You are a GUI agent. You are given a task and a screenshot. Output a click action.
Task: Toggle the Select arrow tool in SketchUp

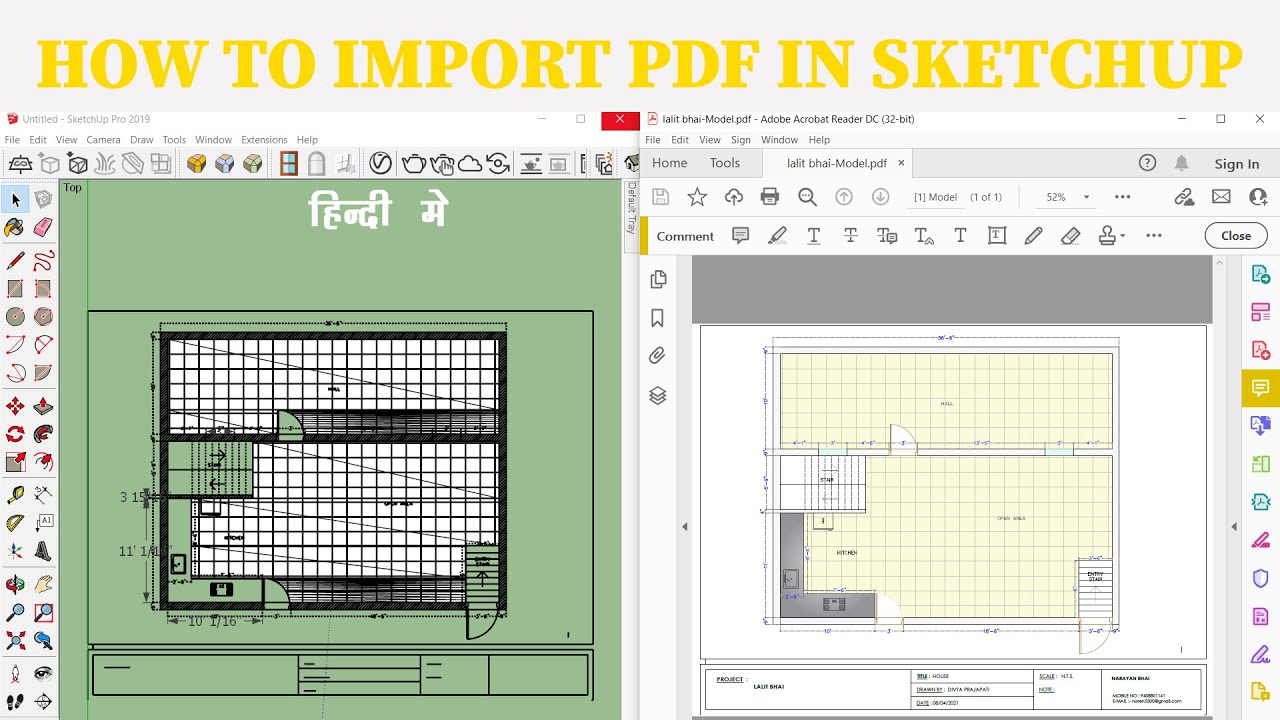pyautogui.click(x=15, y=200)
